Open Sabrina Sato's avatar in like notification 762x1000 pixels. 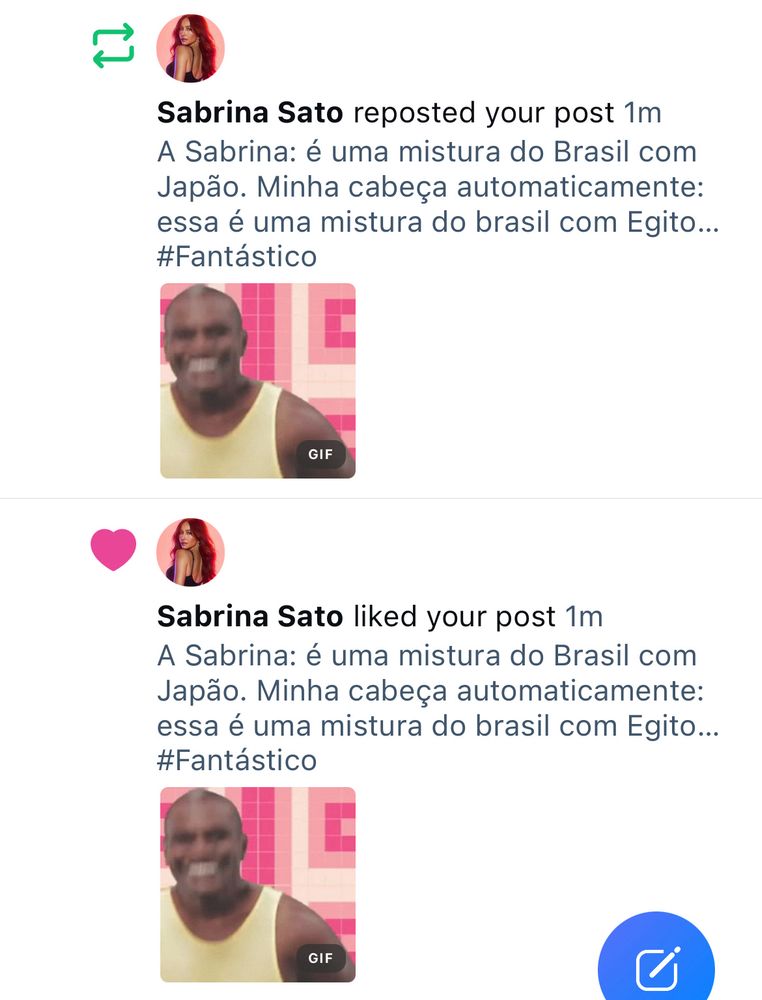(191, 552)
